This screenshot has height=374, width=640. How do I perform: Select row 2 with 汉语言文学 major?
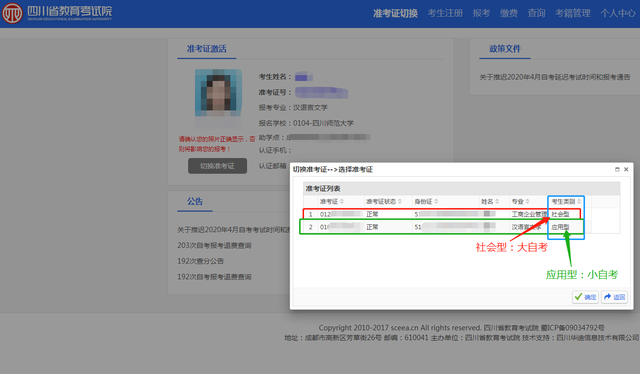click(442, 227)
